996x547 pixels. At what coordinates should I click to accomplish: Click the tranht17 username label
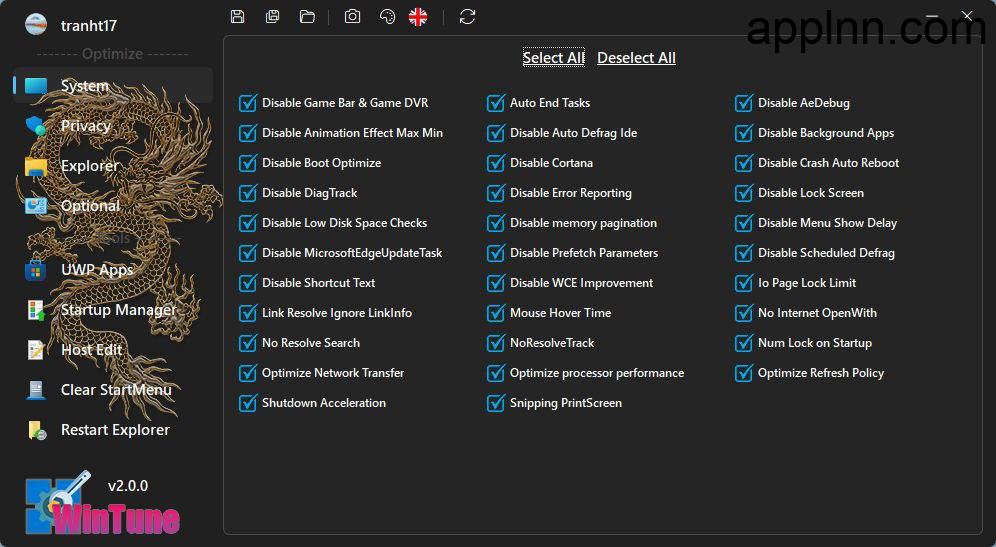tap(89, 25)
